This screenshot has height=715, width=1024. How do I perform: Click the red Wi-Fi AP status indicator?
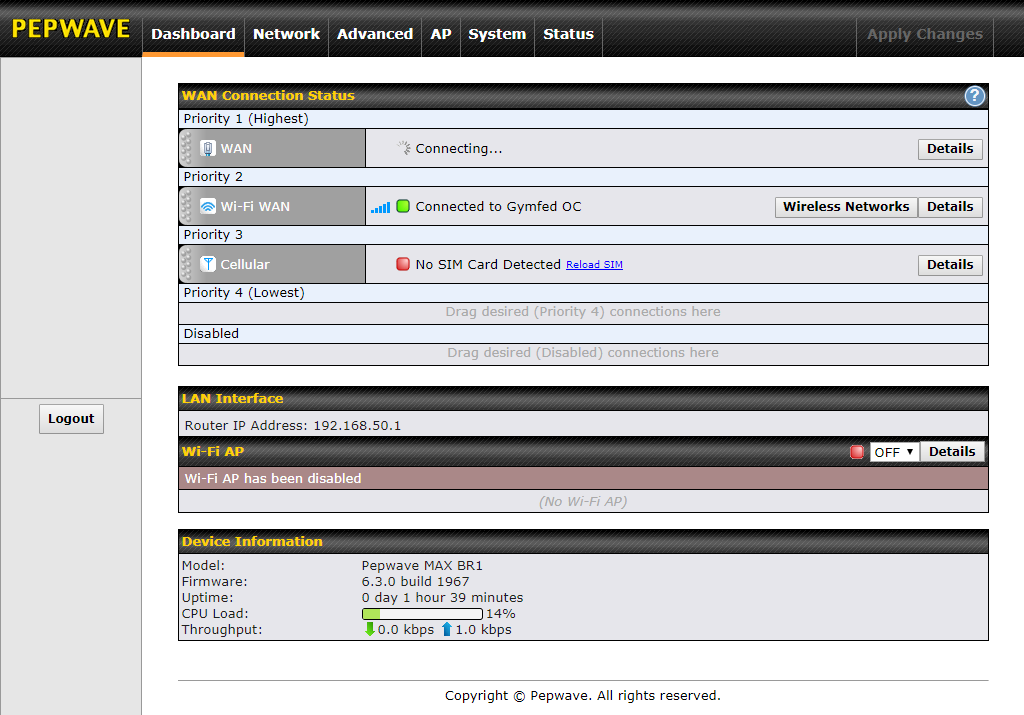pyautogui.click(x=857, y=451)
